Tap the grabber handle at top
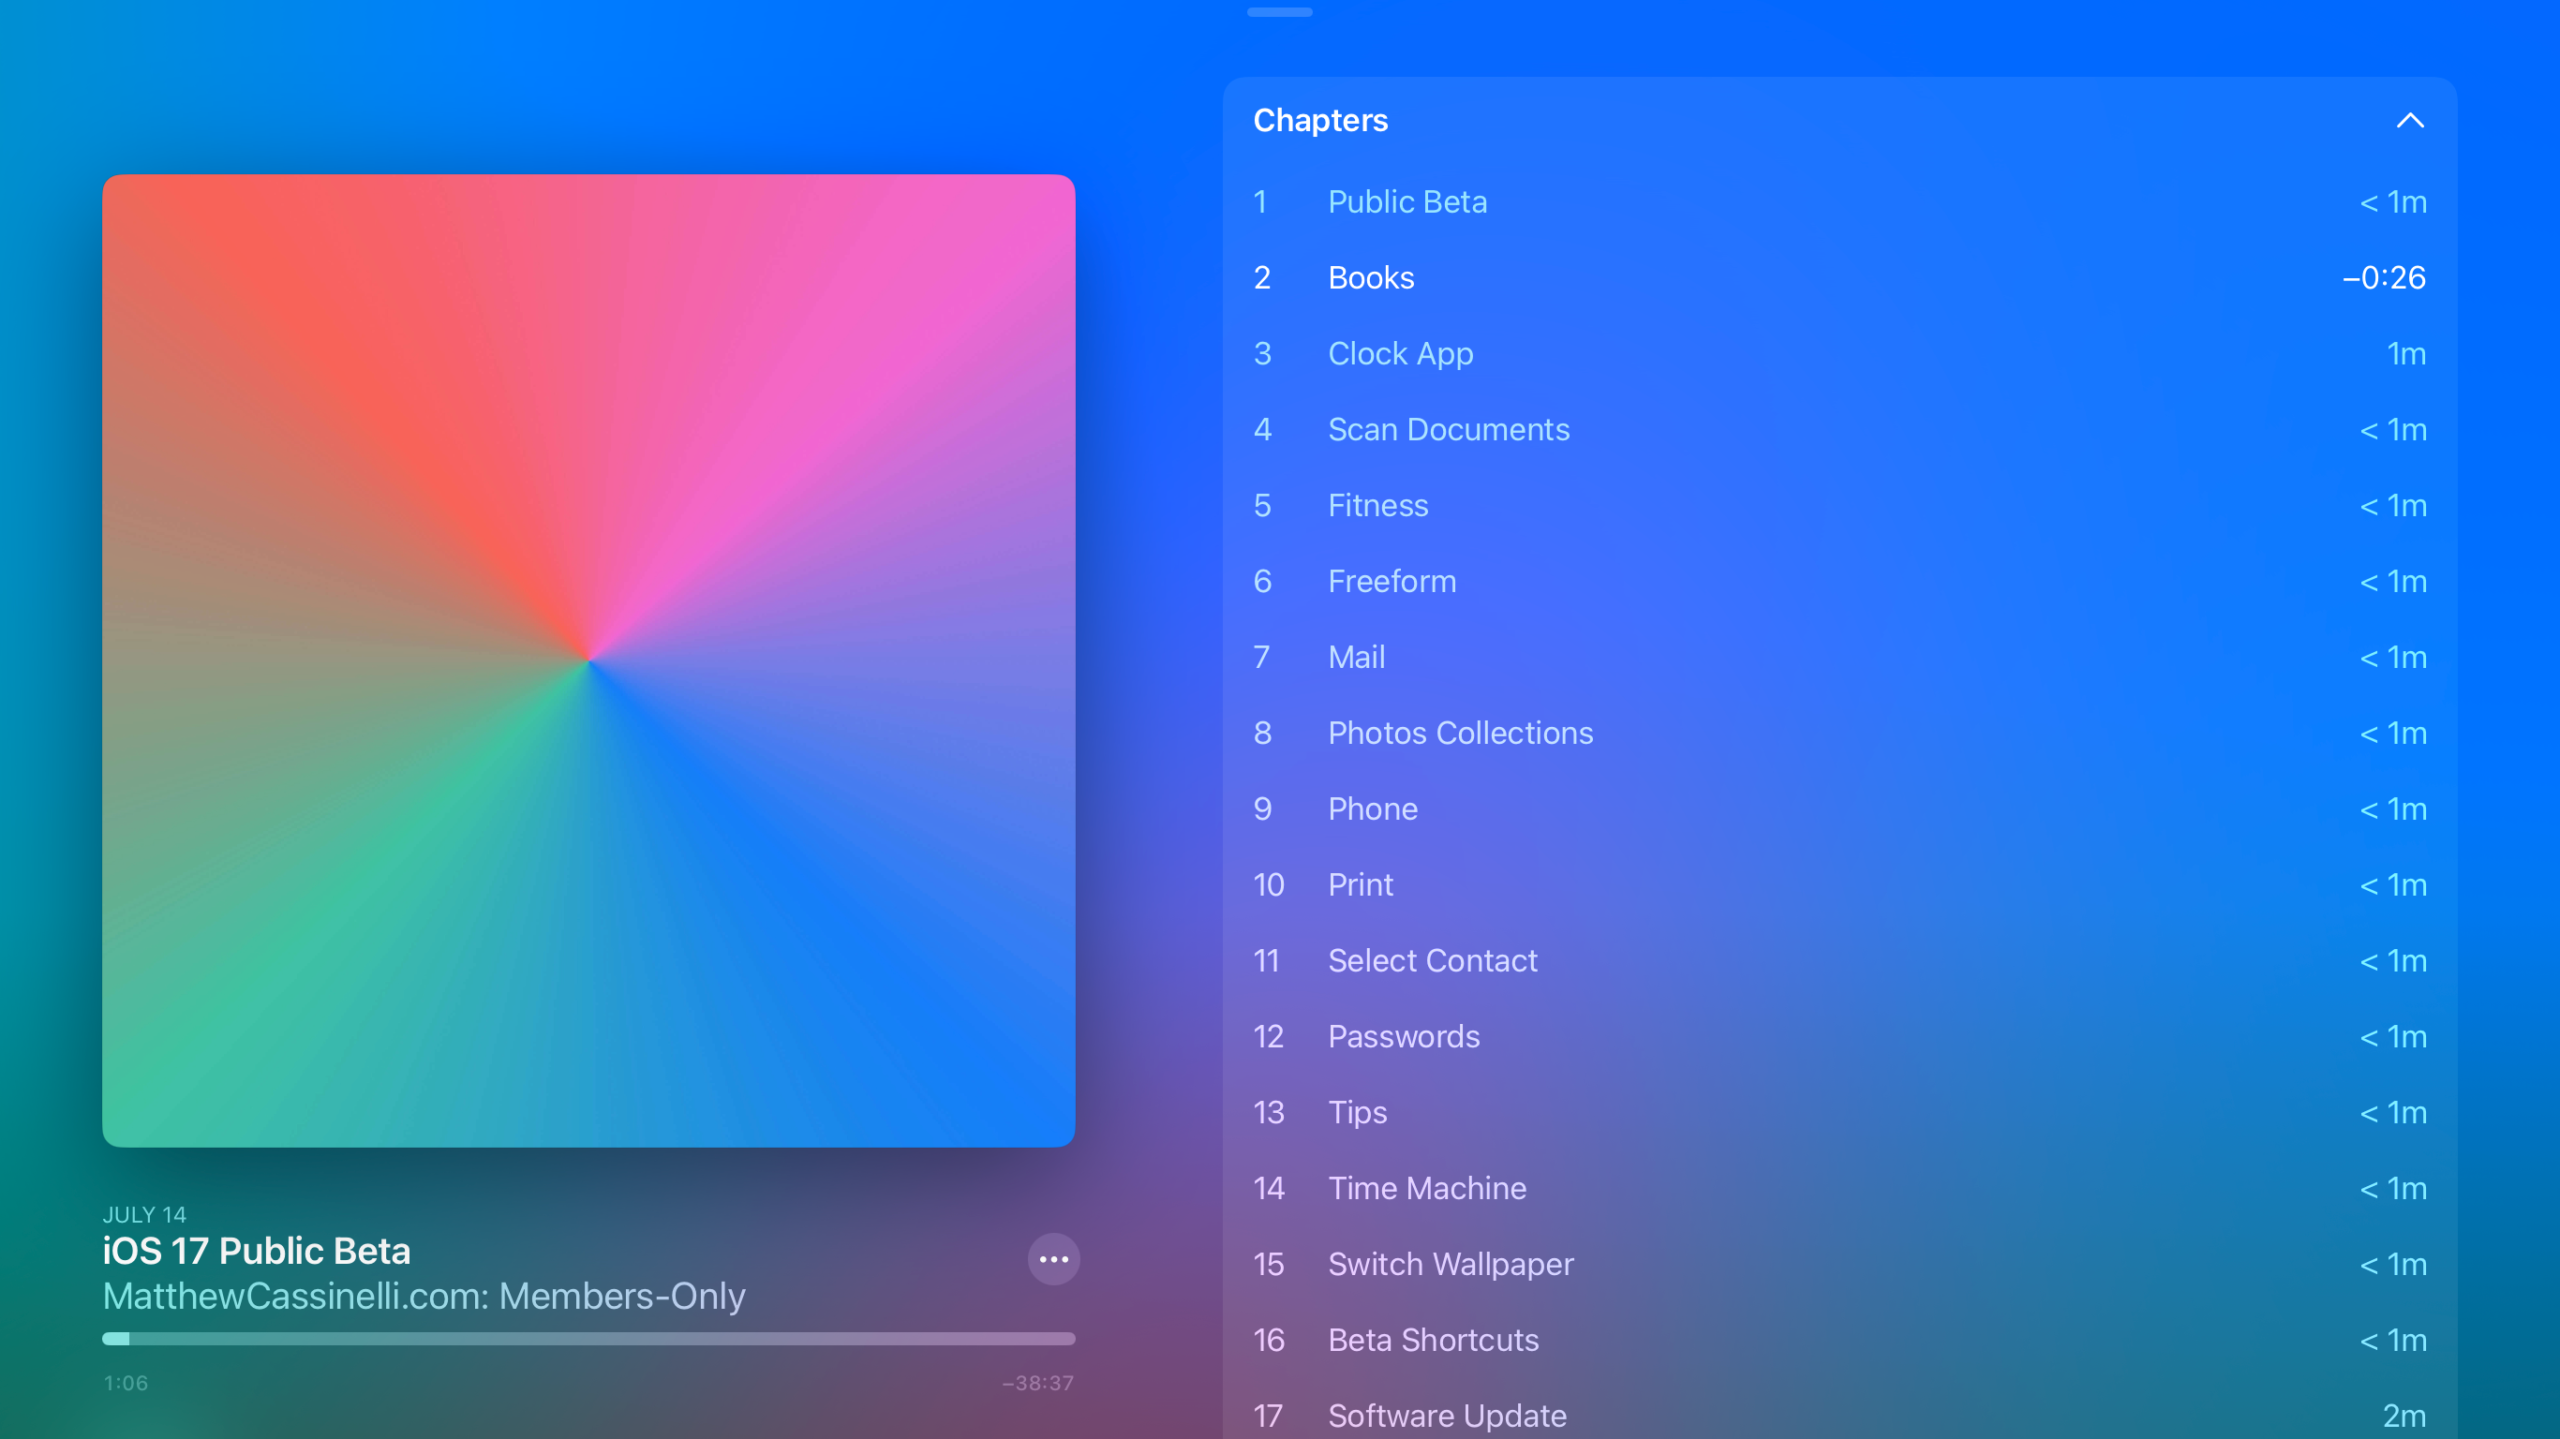Screen dimensions: 2560x1439 (x=1279, y=12)
